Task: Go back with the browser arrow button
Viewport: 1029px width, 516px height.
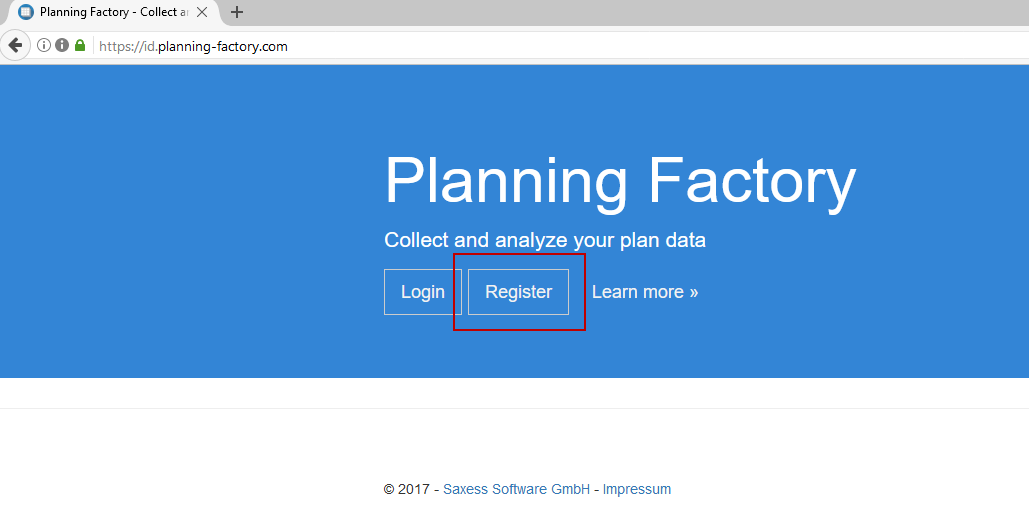Action: (15, 45)
